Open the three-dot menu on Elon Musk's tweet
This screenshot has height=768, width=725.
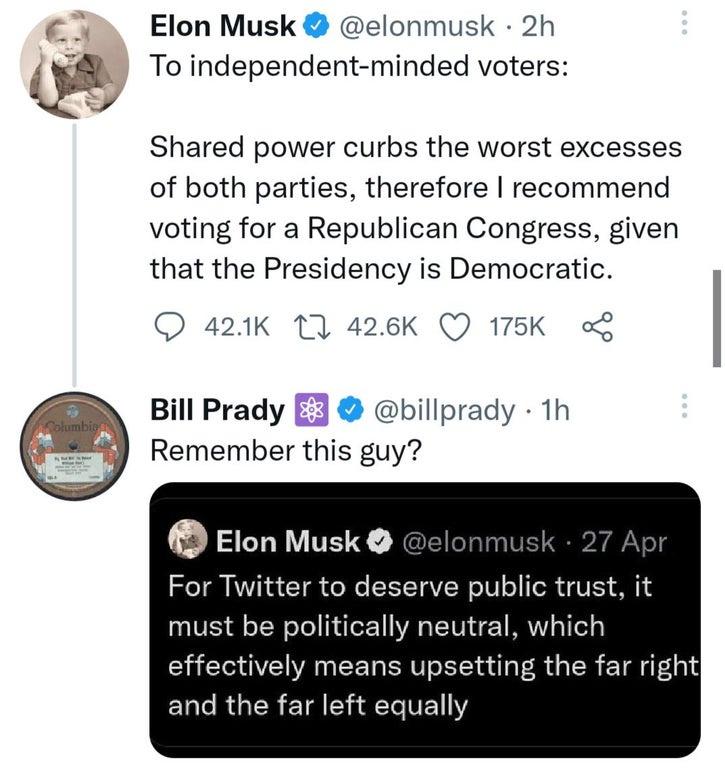pyautogui.click(x=685, y=24)
